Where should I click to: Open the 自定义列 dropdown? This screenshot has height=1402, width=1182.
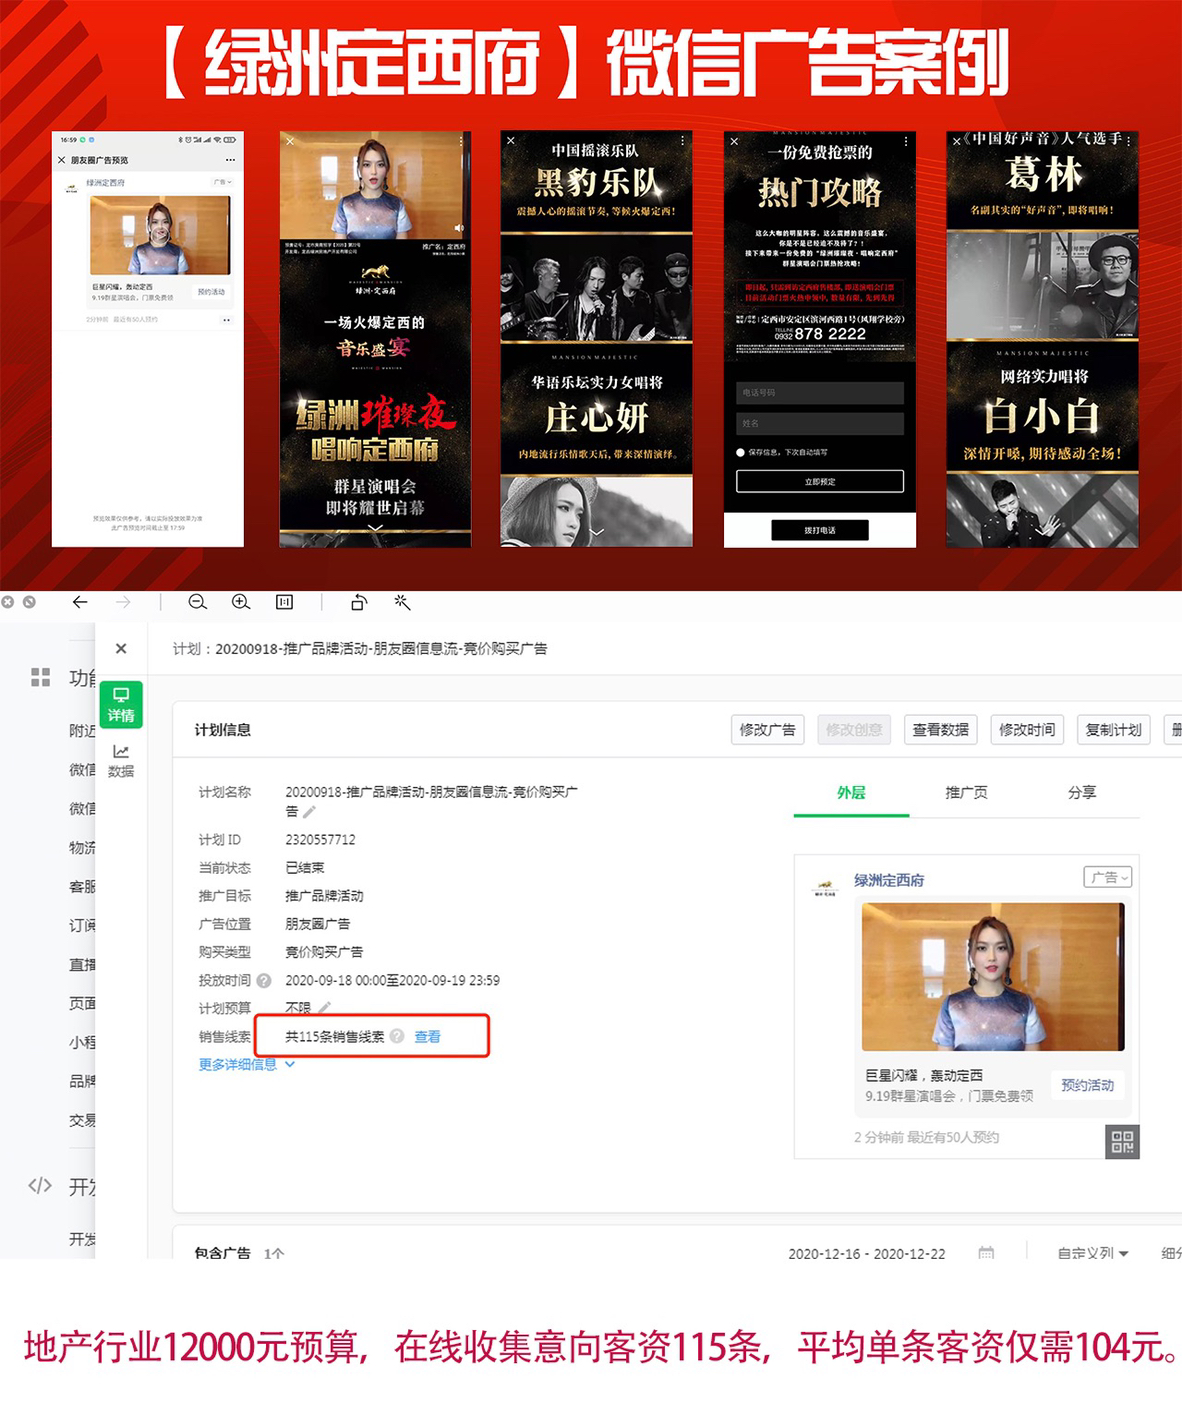pos(1092,1253)
